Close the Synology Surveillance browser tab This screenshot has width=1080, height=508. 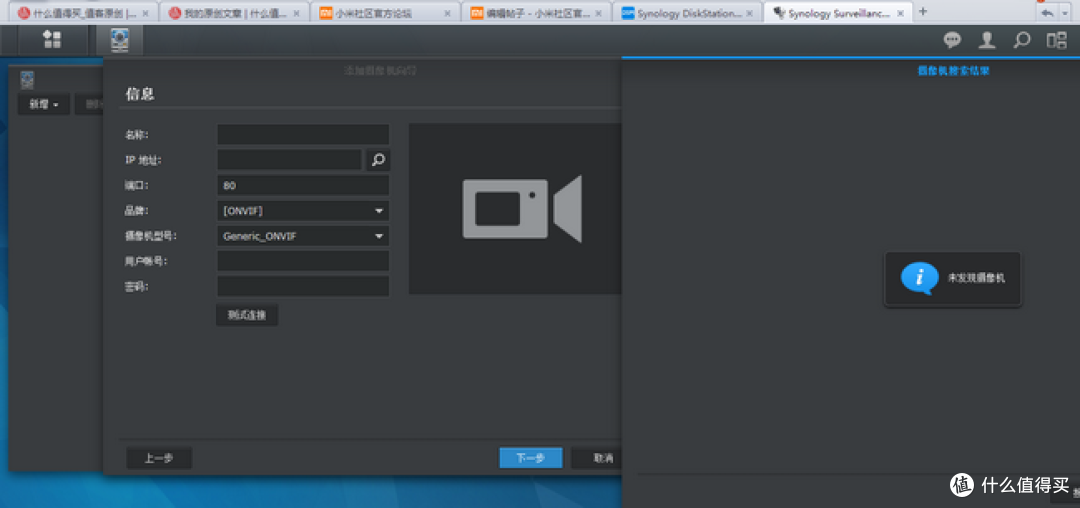(901, 13)
